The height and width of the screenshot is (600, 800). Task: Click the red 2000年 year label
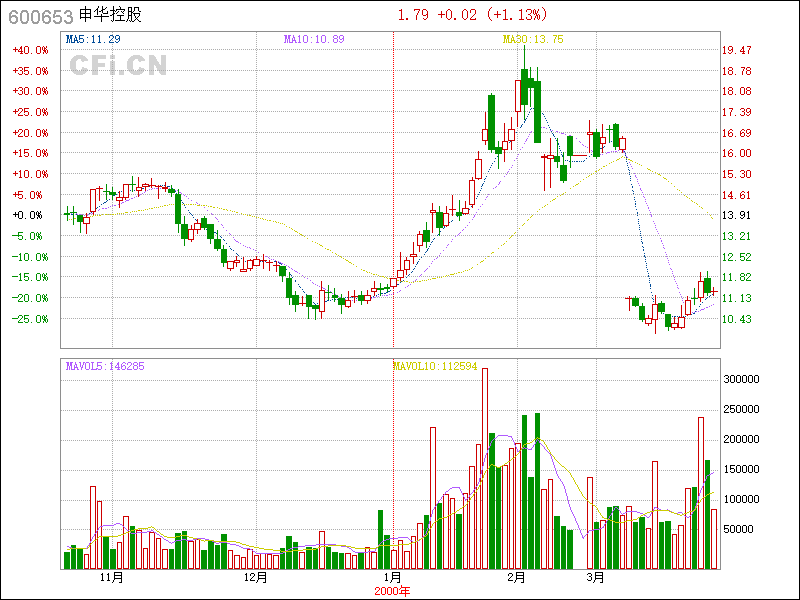[x=392, y=591]
